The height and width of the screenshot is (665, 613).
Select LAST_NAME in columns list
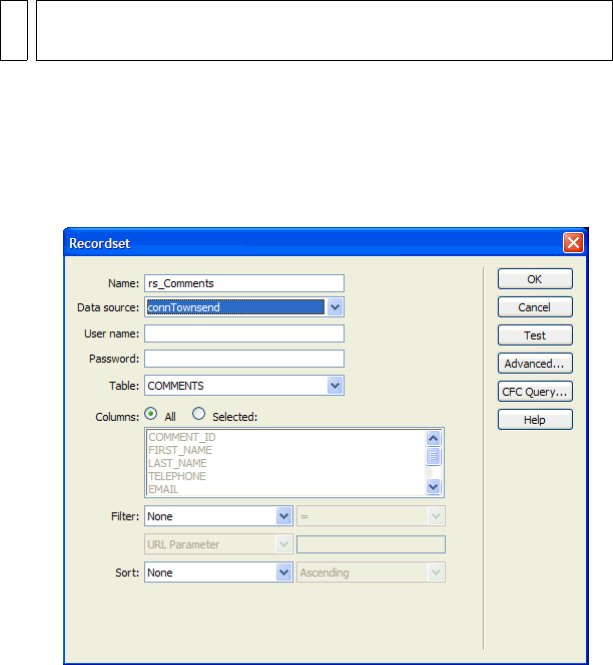(x=177, y=463)
